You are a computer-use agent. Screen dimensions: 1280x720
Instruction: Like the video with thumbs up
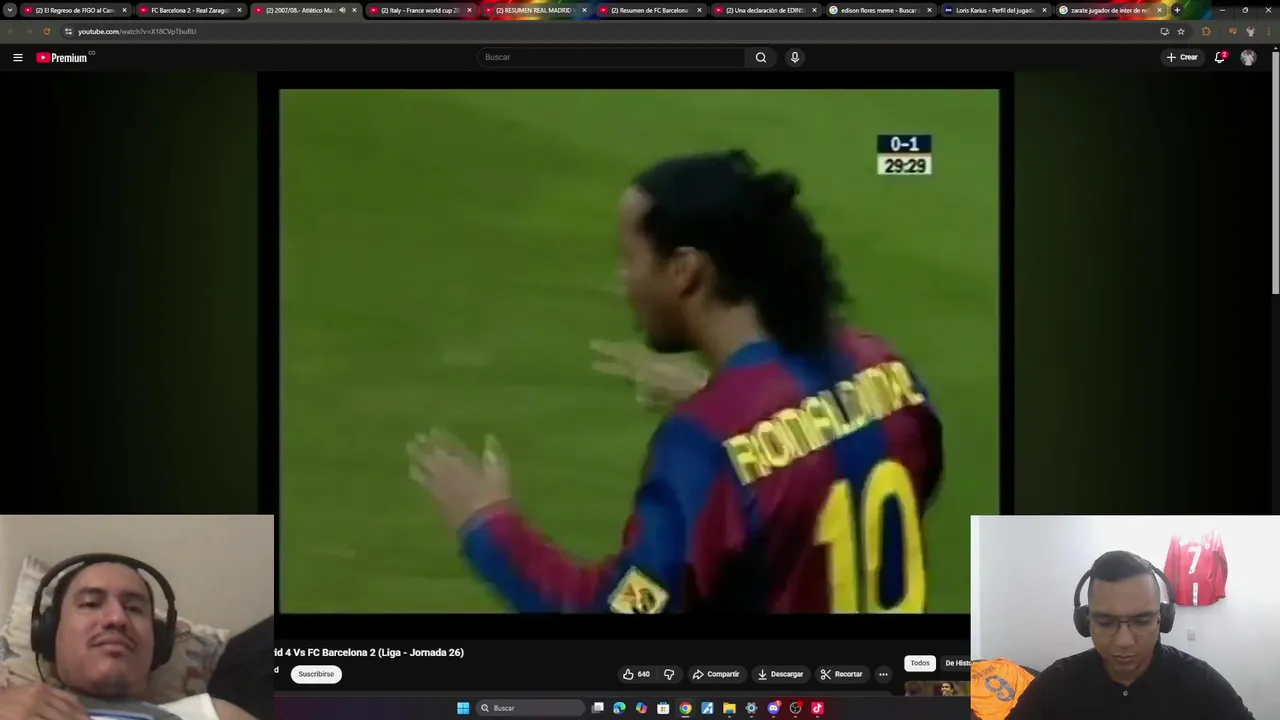point(636,674)
